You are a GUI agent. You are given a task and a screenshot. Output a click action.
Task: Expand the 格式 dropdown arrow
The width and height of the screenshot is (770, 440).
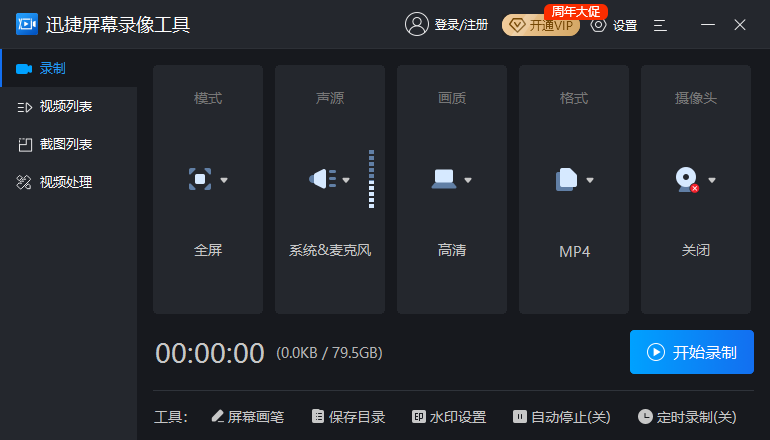(590, 180)
